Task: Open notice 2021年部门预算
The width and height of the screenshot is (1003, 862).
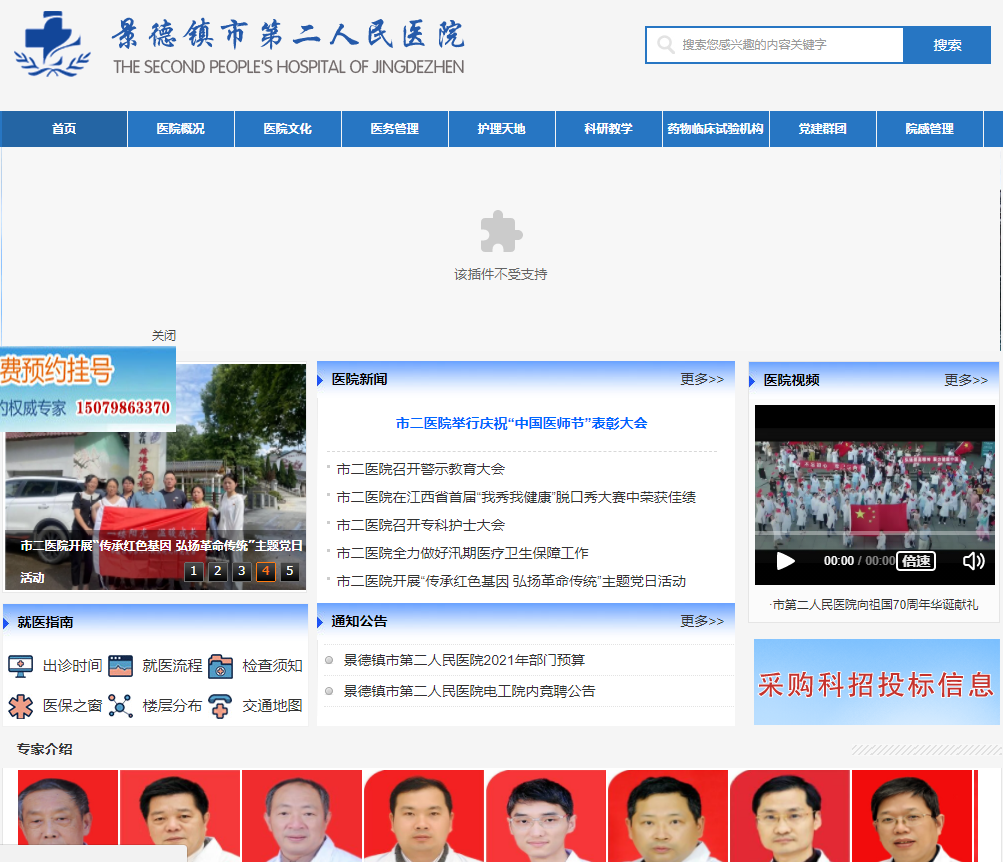Action: pos(464,660)
